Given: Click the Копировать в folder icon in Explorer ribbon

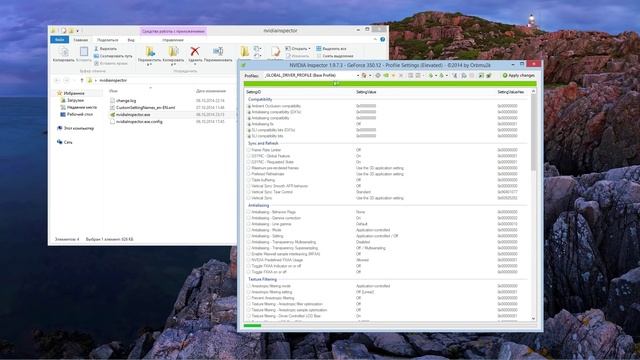Looking at the screenshot, I should 173,51.
